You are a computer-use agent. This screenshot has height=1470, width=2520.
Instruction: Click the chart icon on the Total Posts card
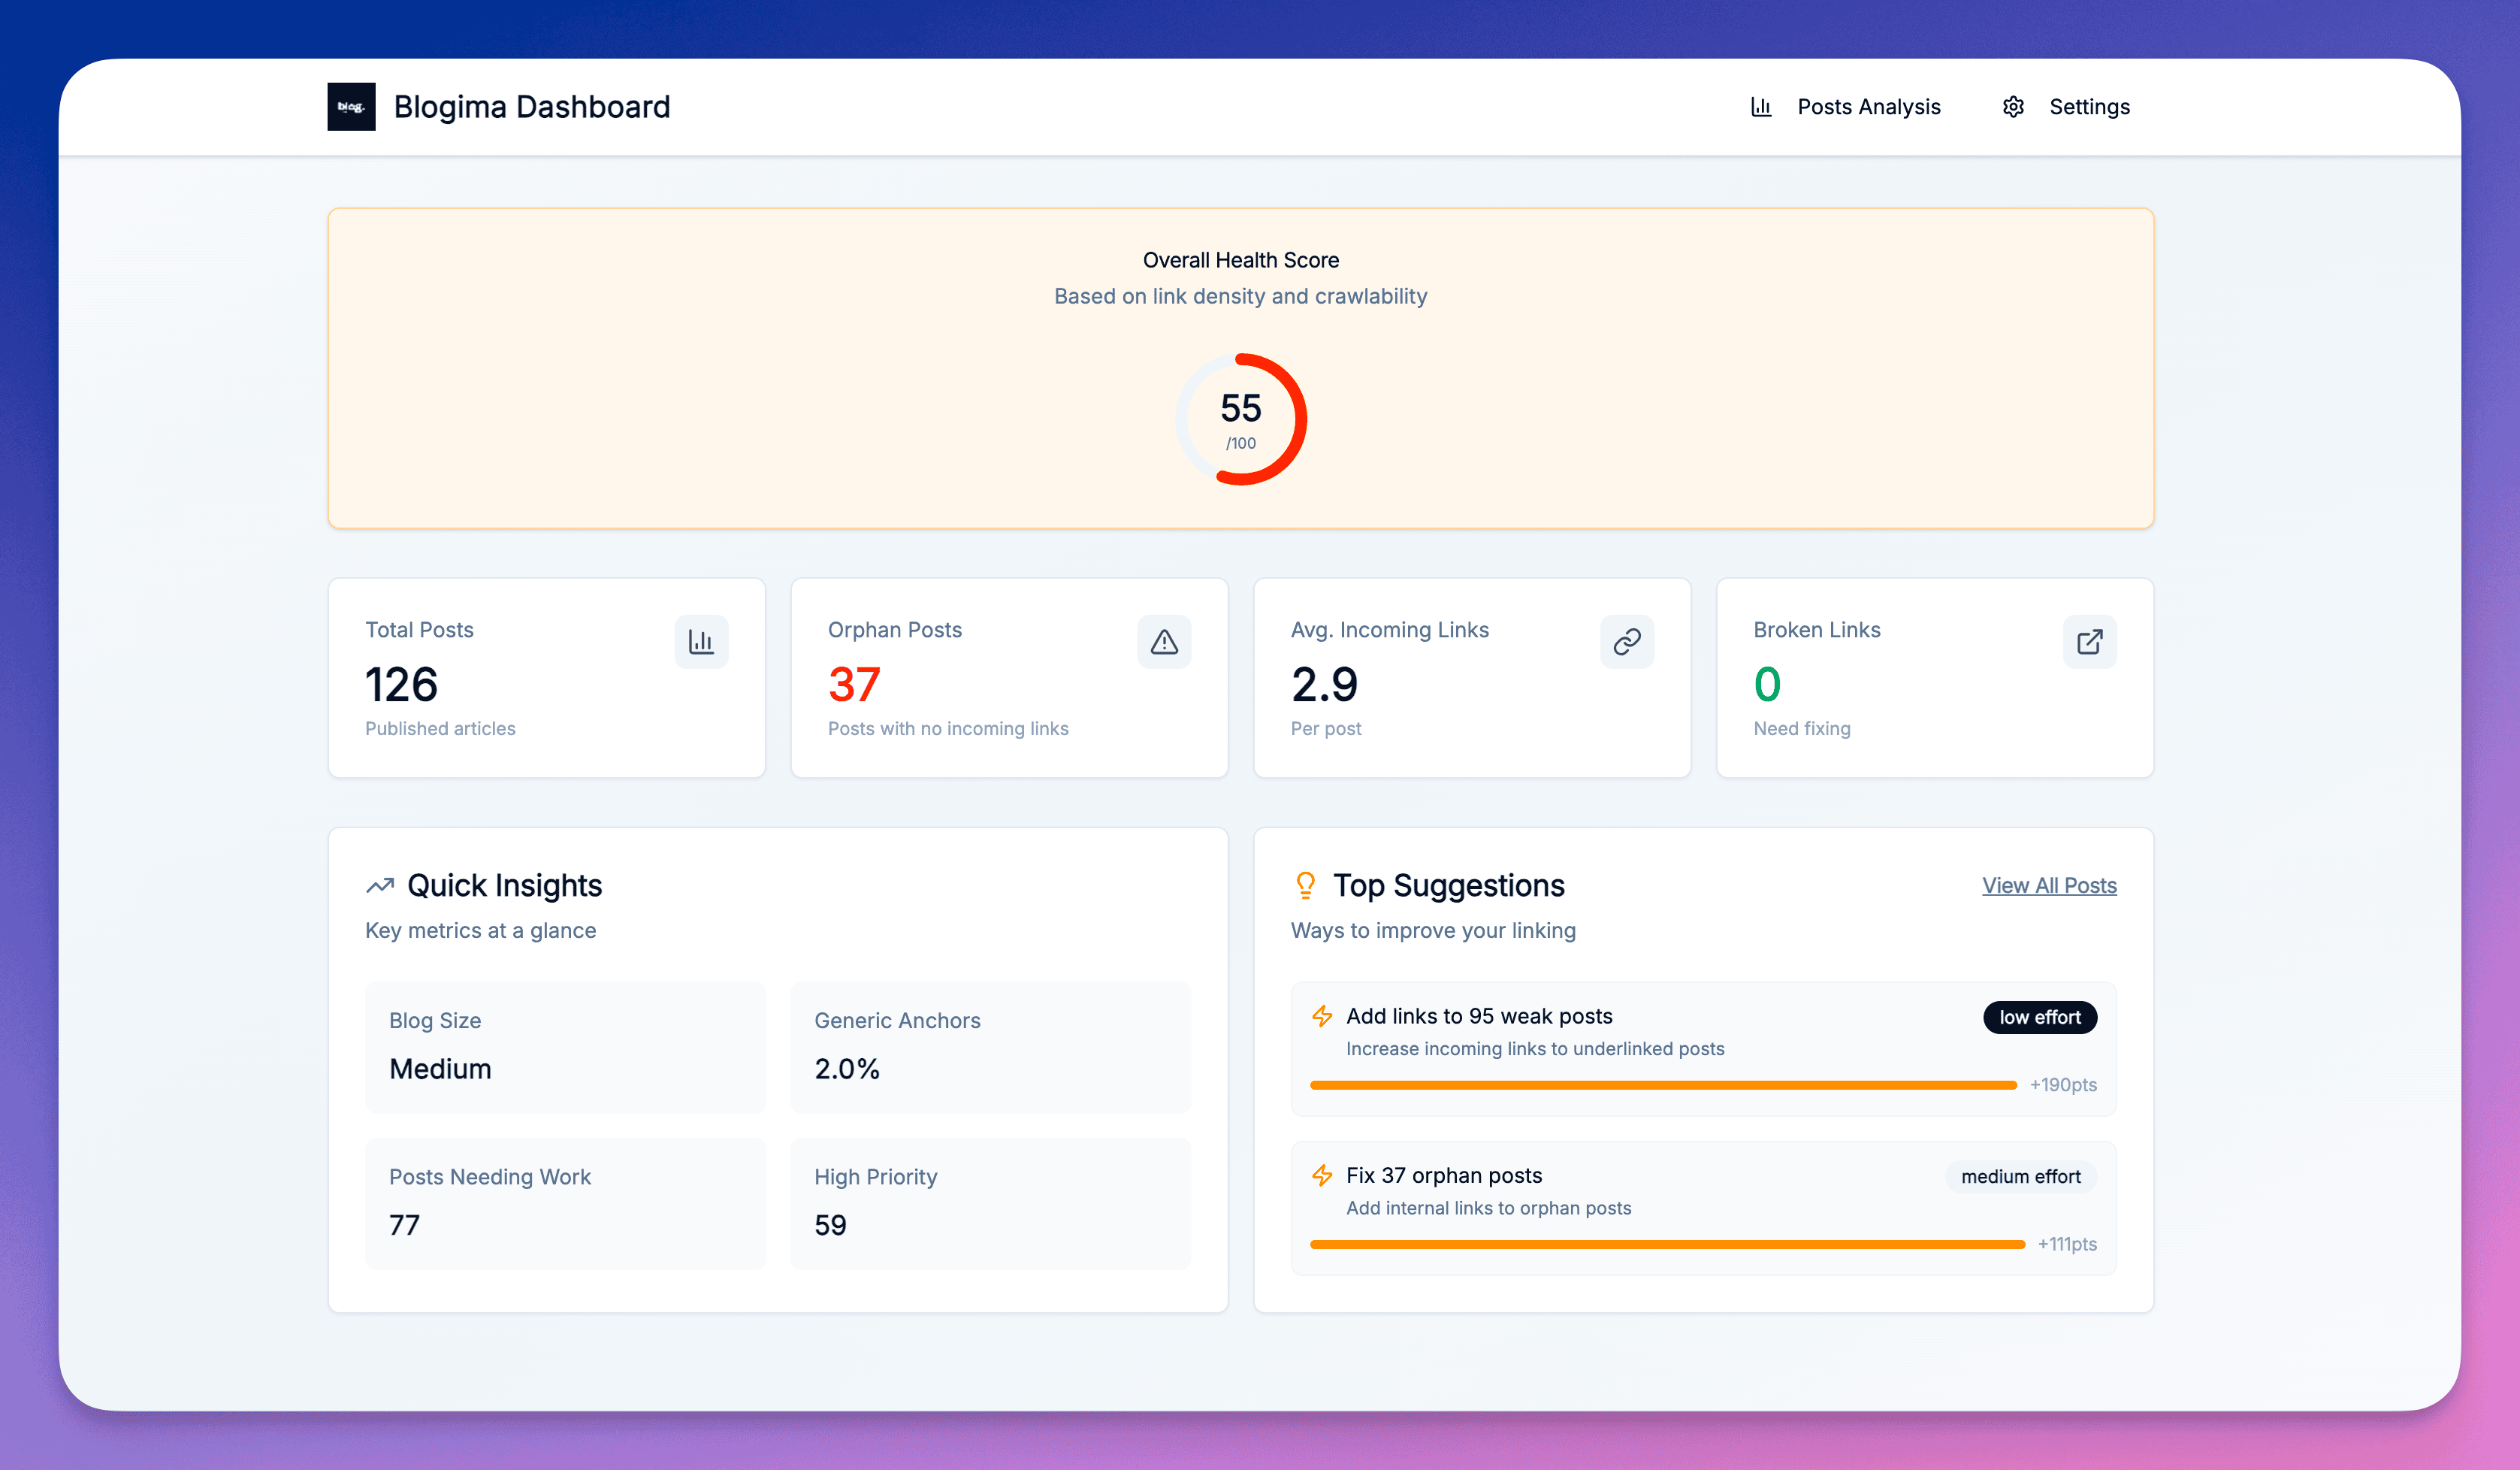pyautogui.click(x=701, y=641)
